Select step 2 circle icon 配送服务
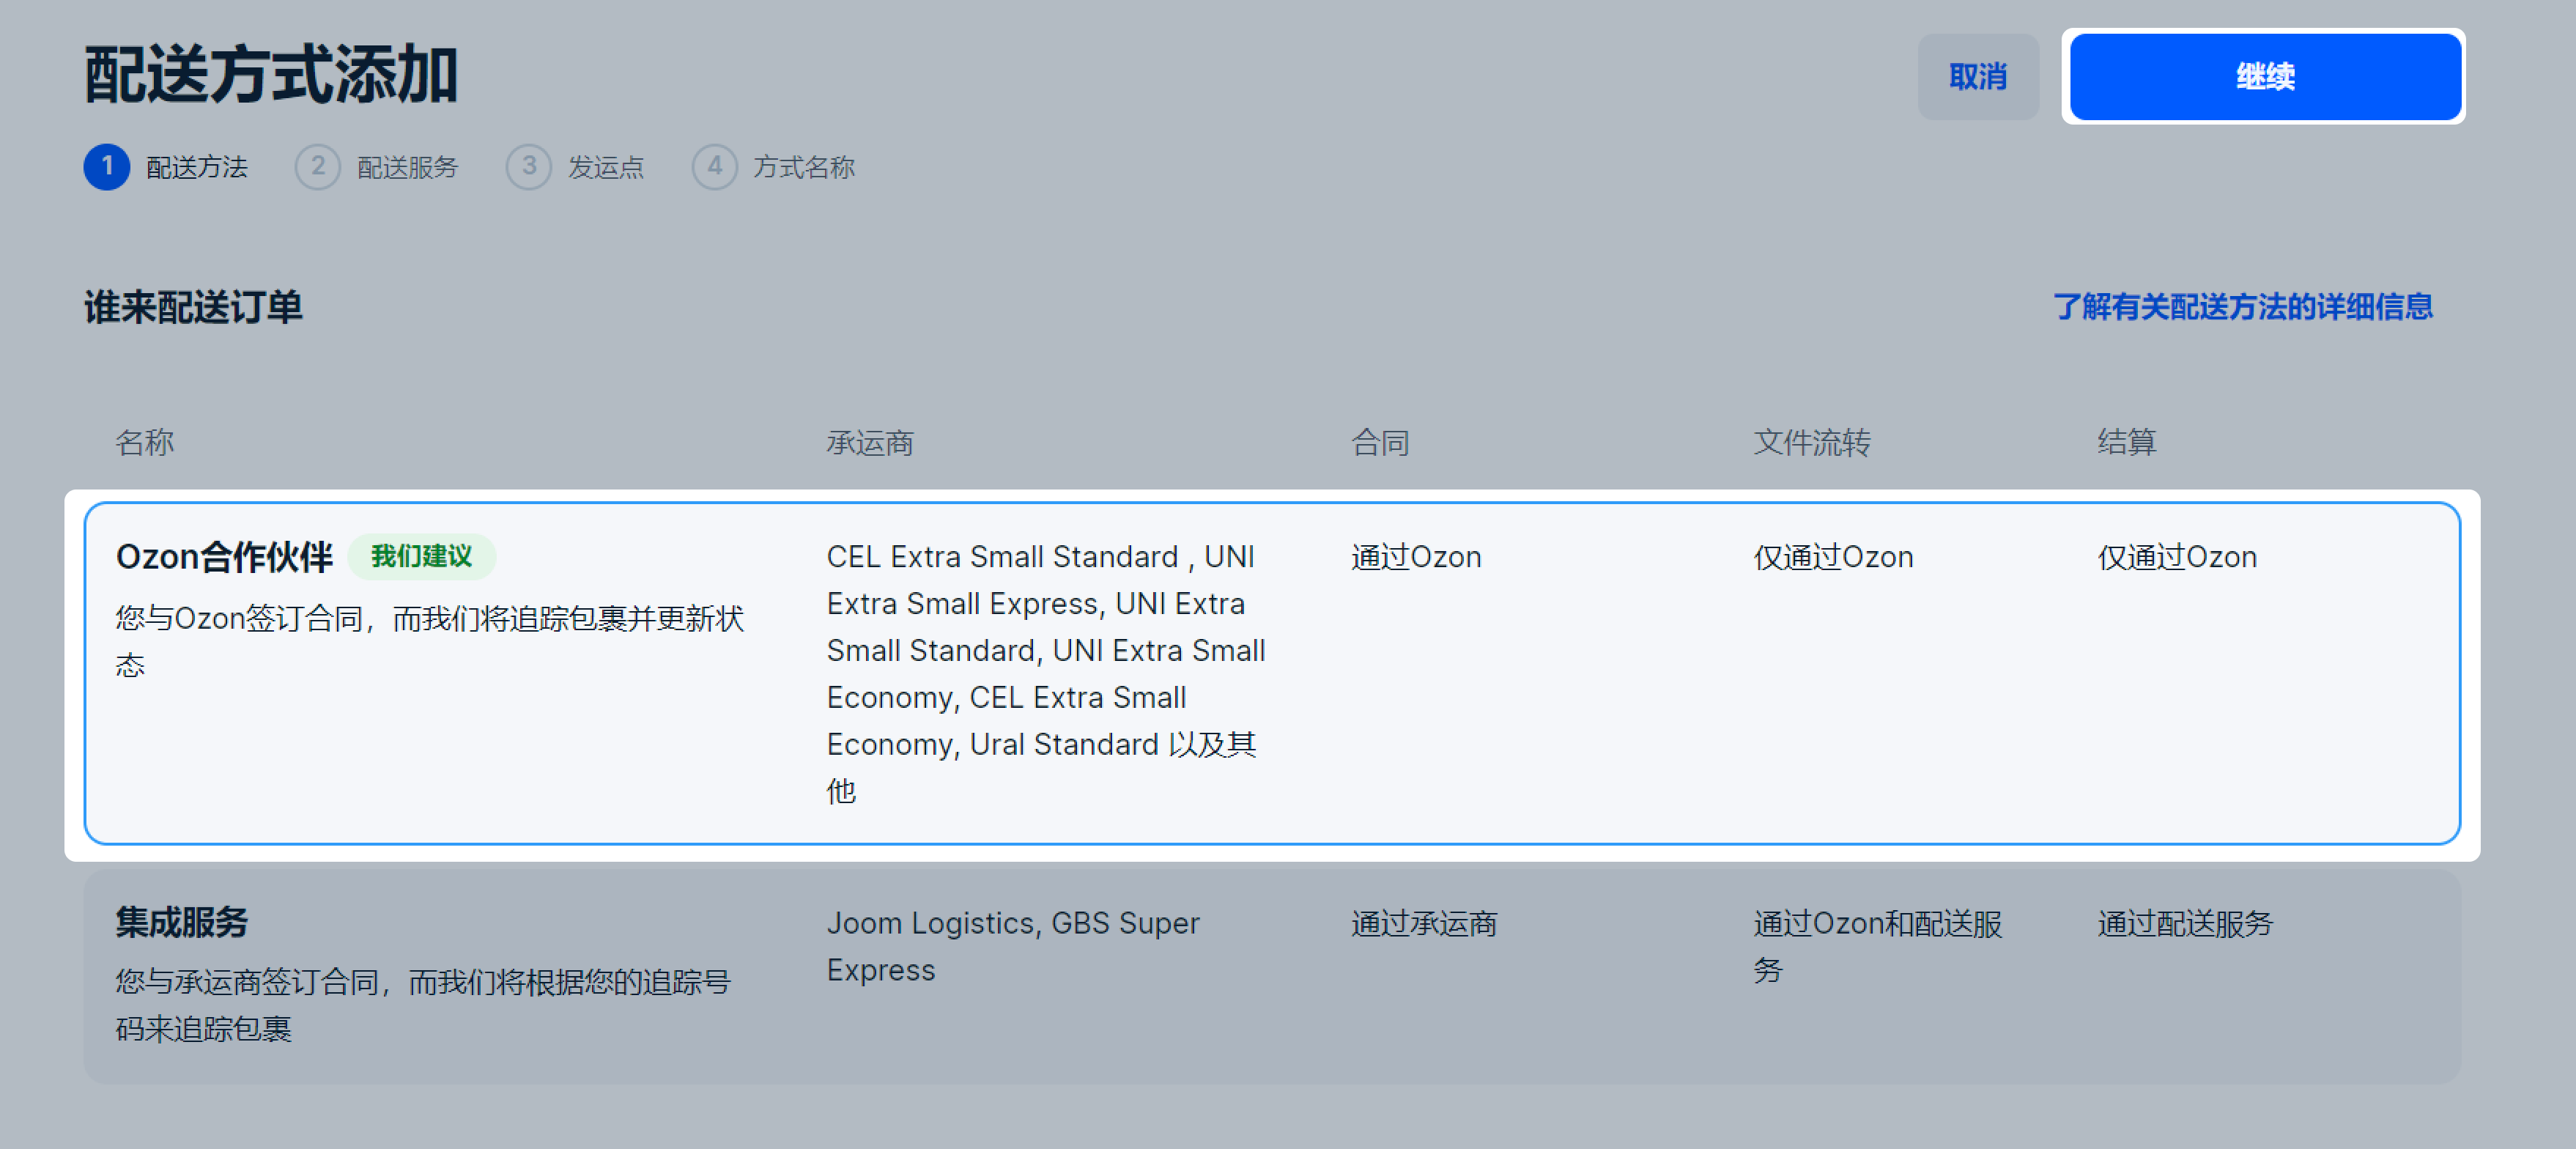This screenshot has width=2576, height=1149. pyautogui.click(x=317, y=167)
